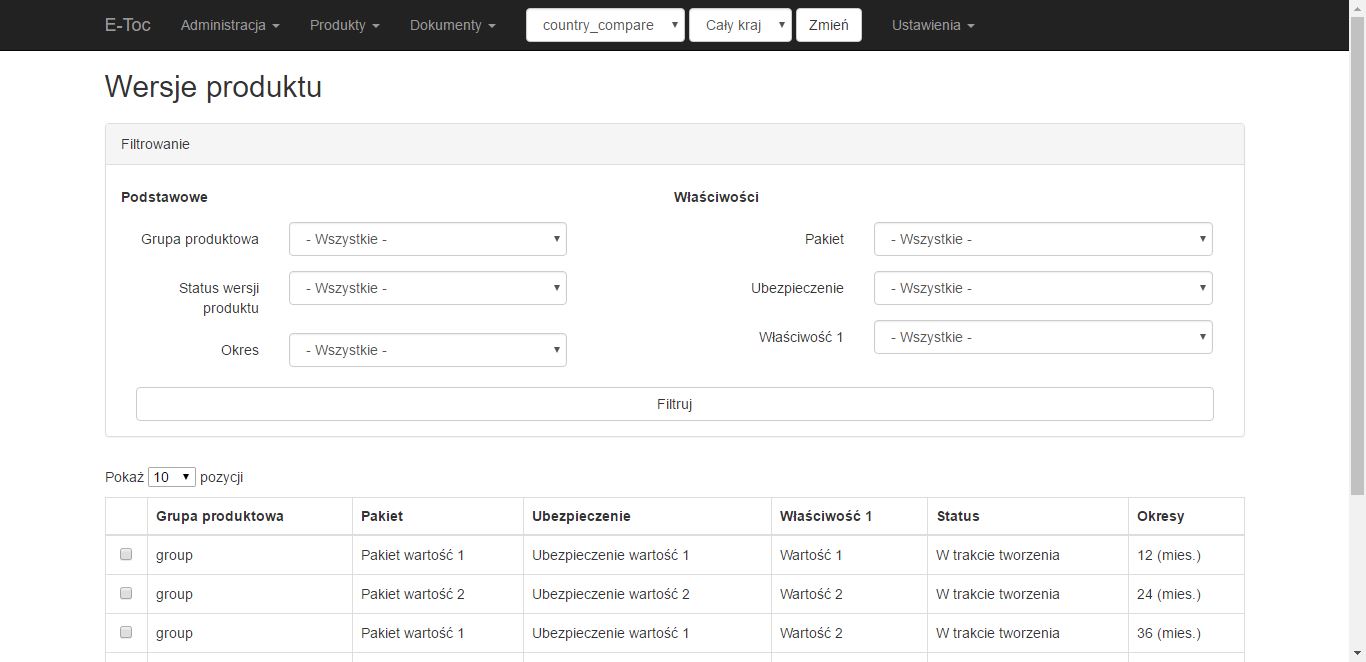Tick the checkbox for the 12 (mies.) row
Viewport: 1366px width, 662px height.
(126, 554)
